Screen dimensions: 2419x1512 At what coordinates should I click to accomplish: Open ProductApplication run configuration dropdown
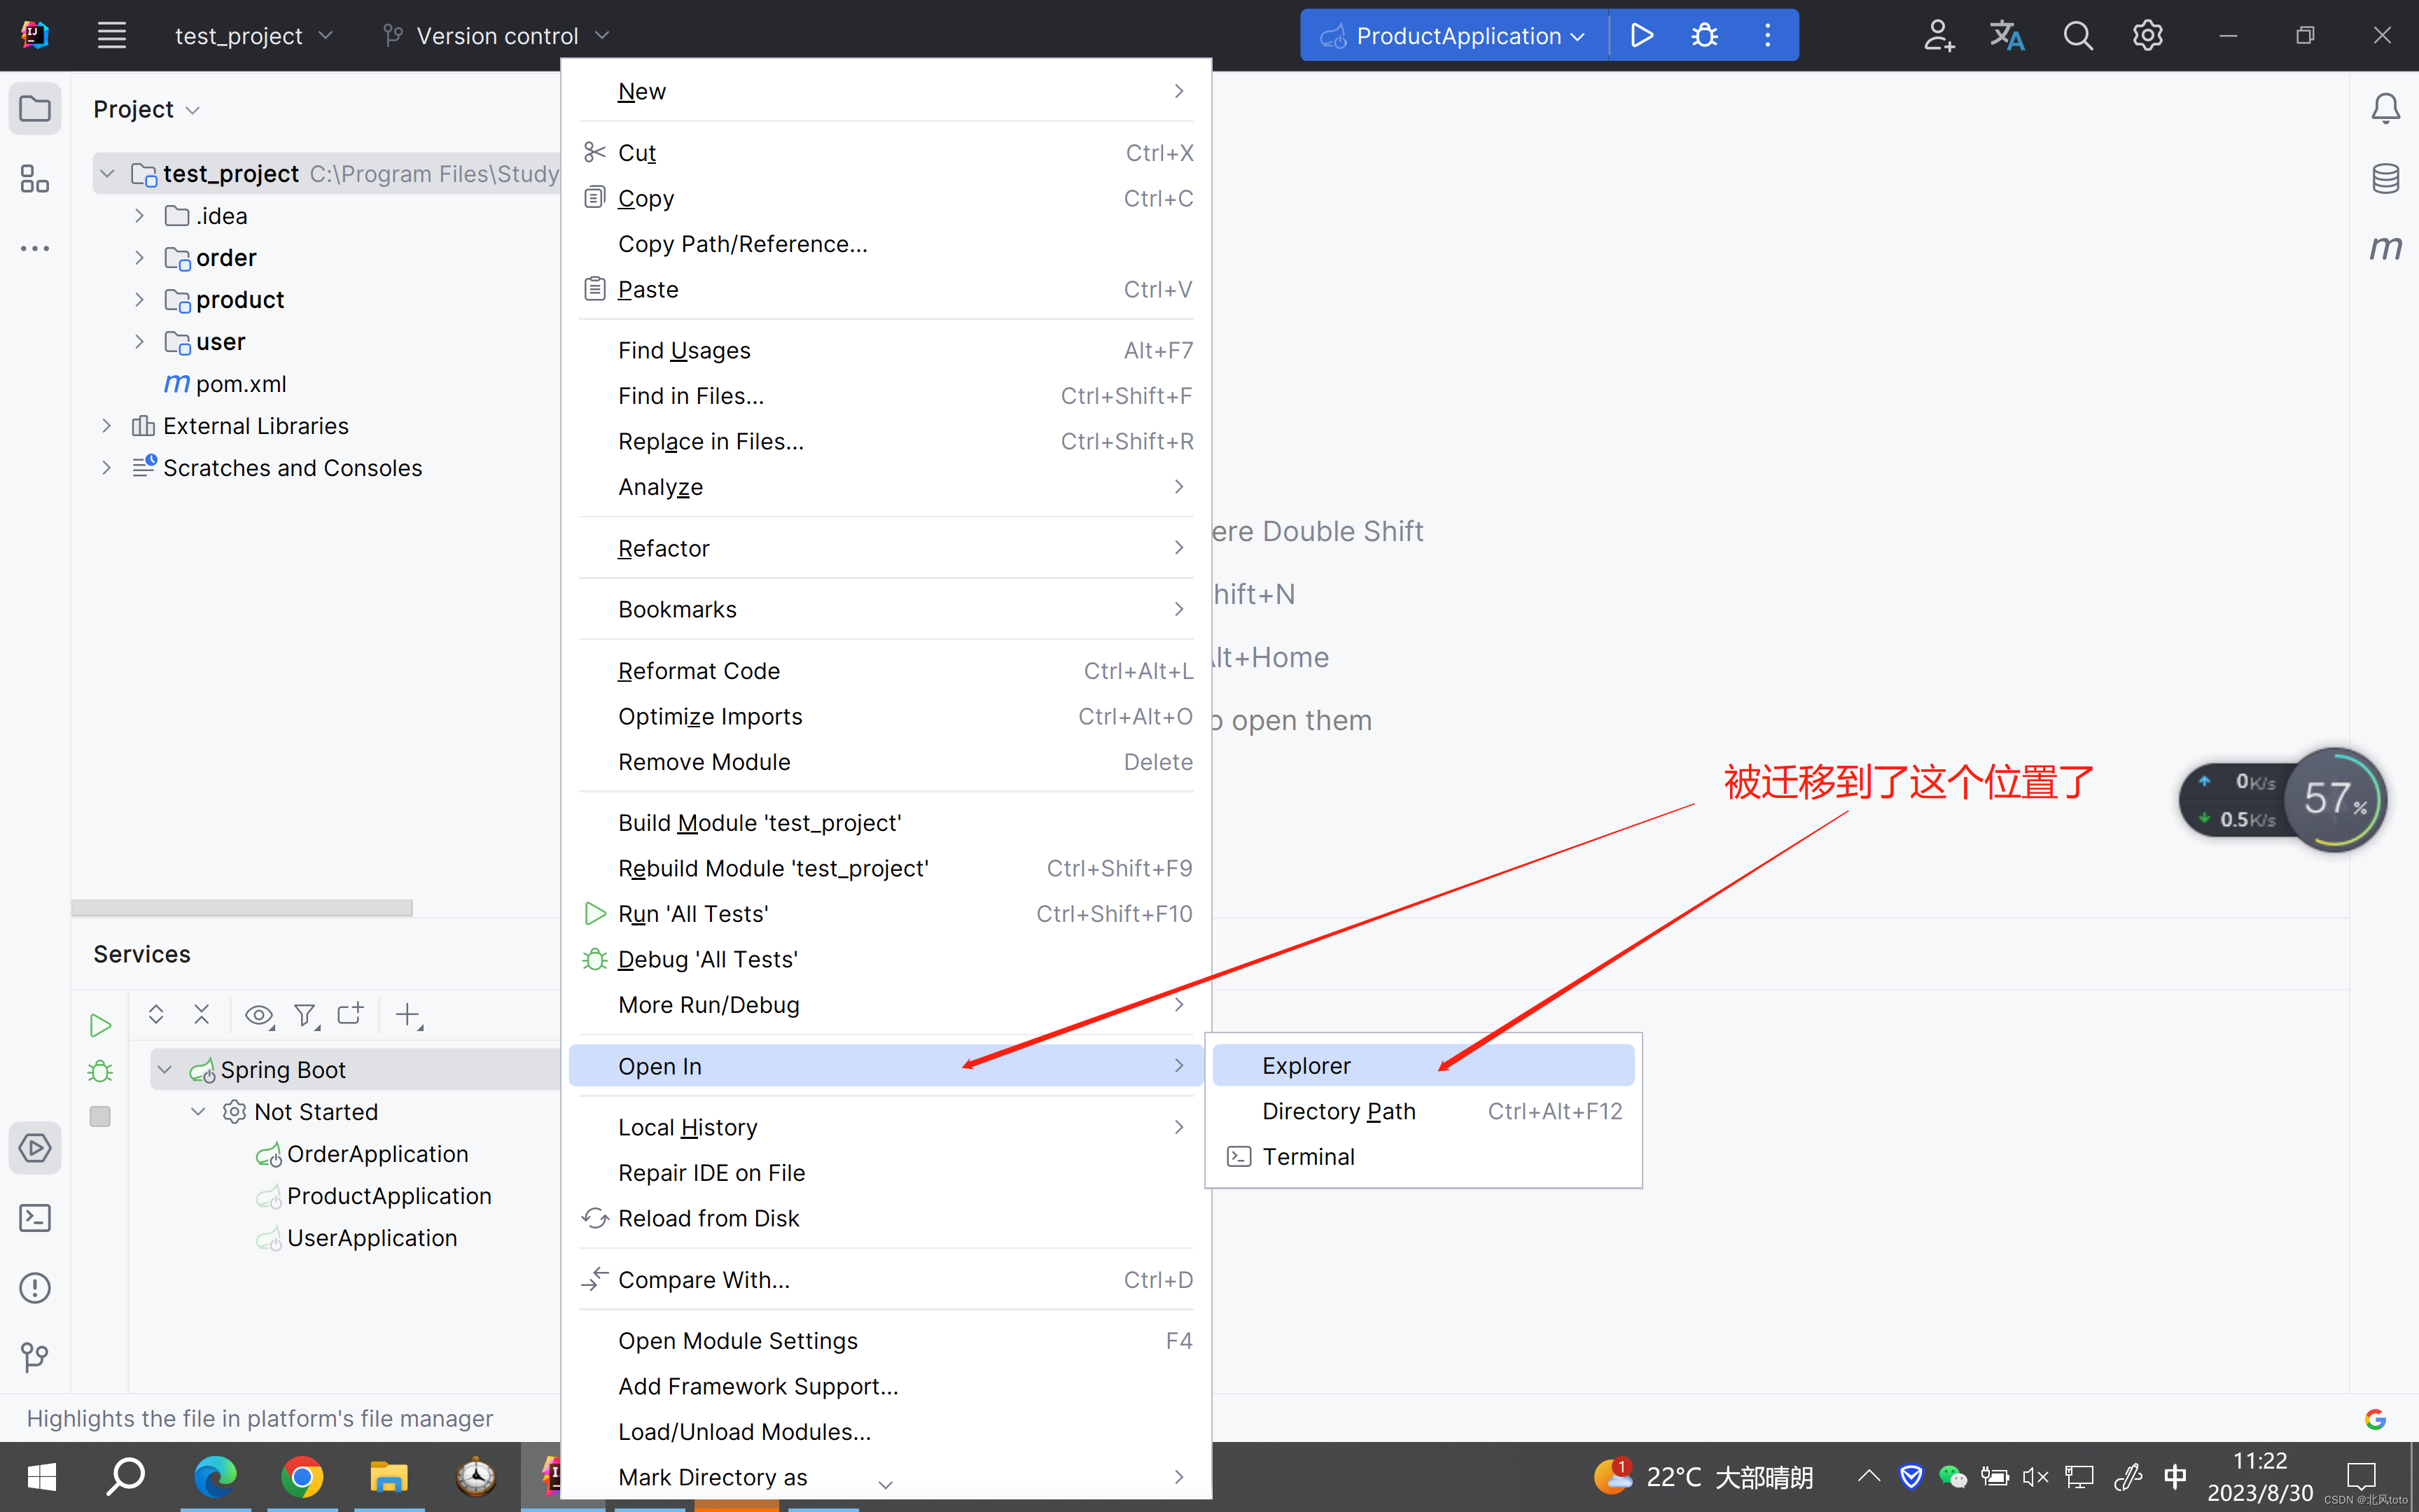[x=1455, y=36]
